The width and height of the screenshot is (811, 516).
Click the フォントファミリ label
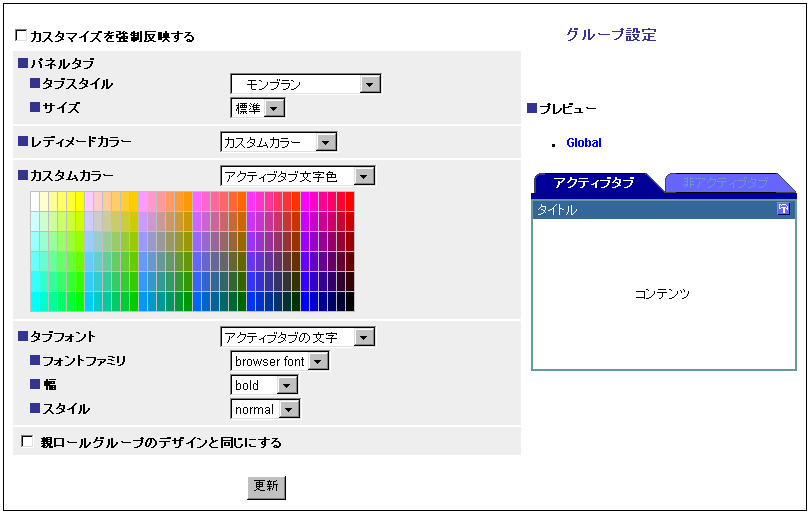pyautogui.click(x=84, y=361)
